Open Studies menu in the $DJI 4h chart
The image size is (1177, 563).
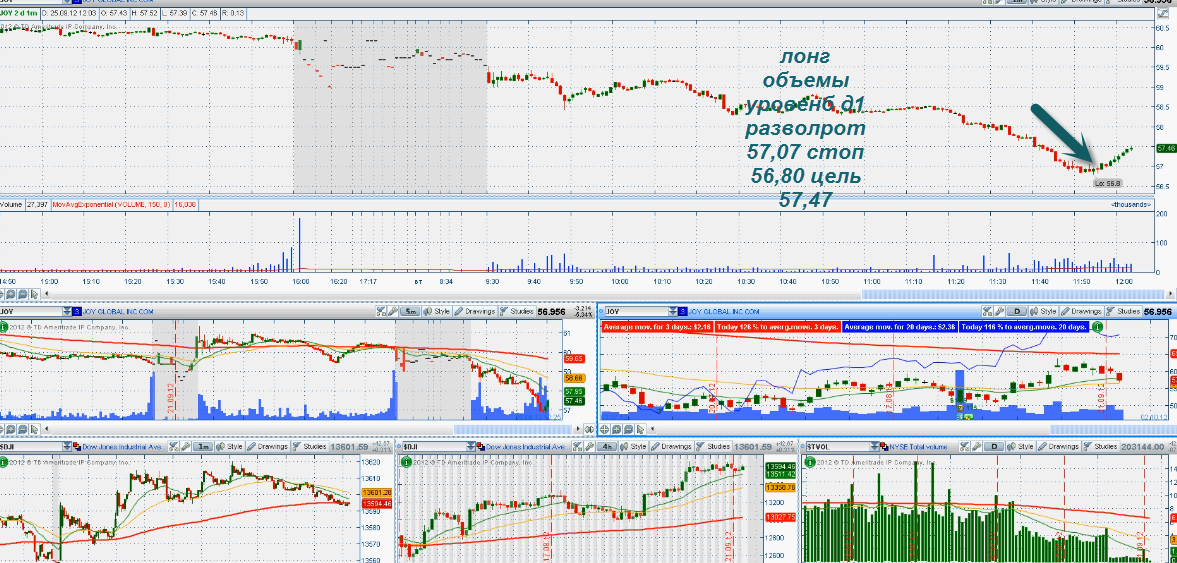coord(713,446)
